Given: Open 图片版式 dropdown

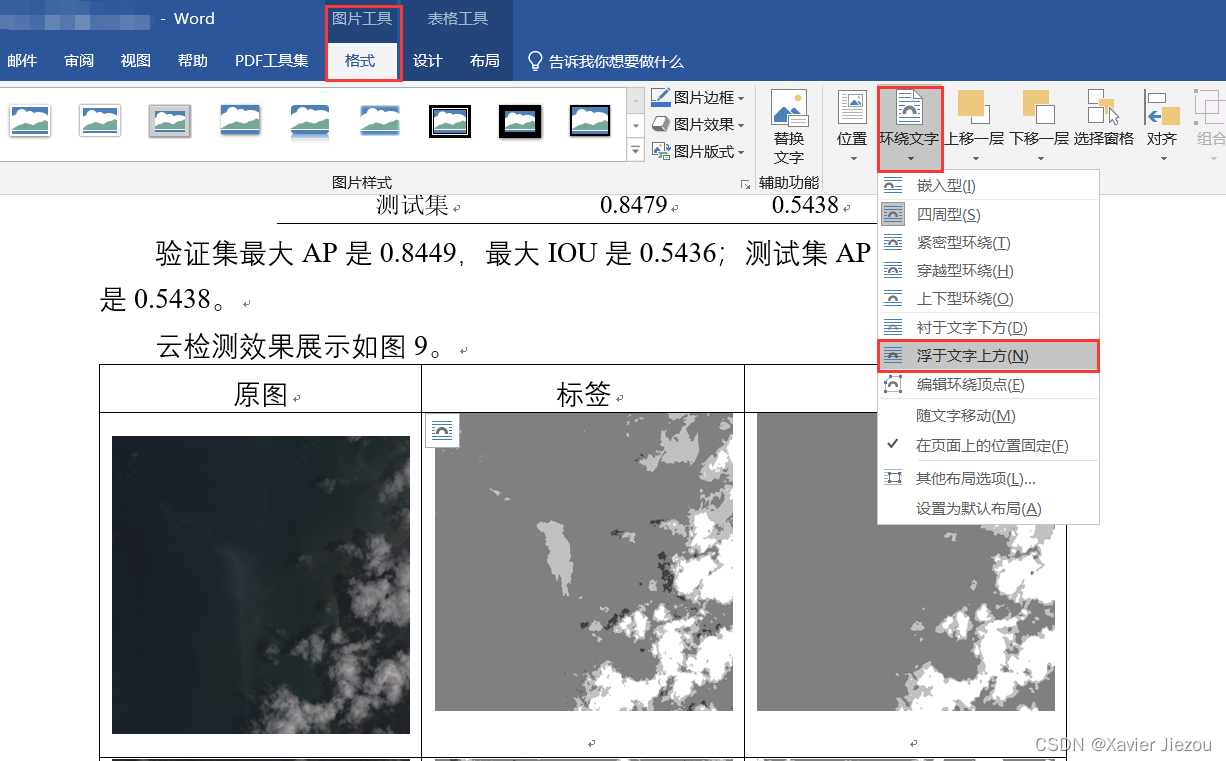Looking at the screenshot, I should (x=698, y=151).
